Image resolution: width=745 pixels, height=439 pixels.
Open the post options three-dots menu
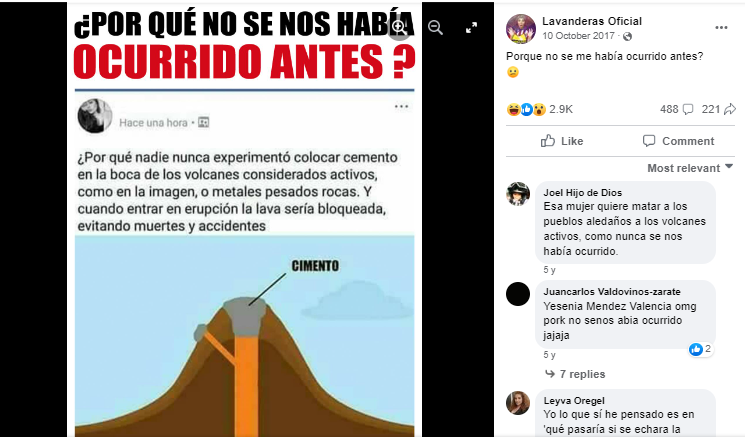[x=721, y=28]
